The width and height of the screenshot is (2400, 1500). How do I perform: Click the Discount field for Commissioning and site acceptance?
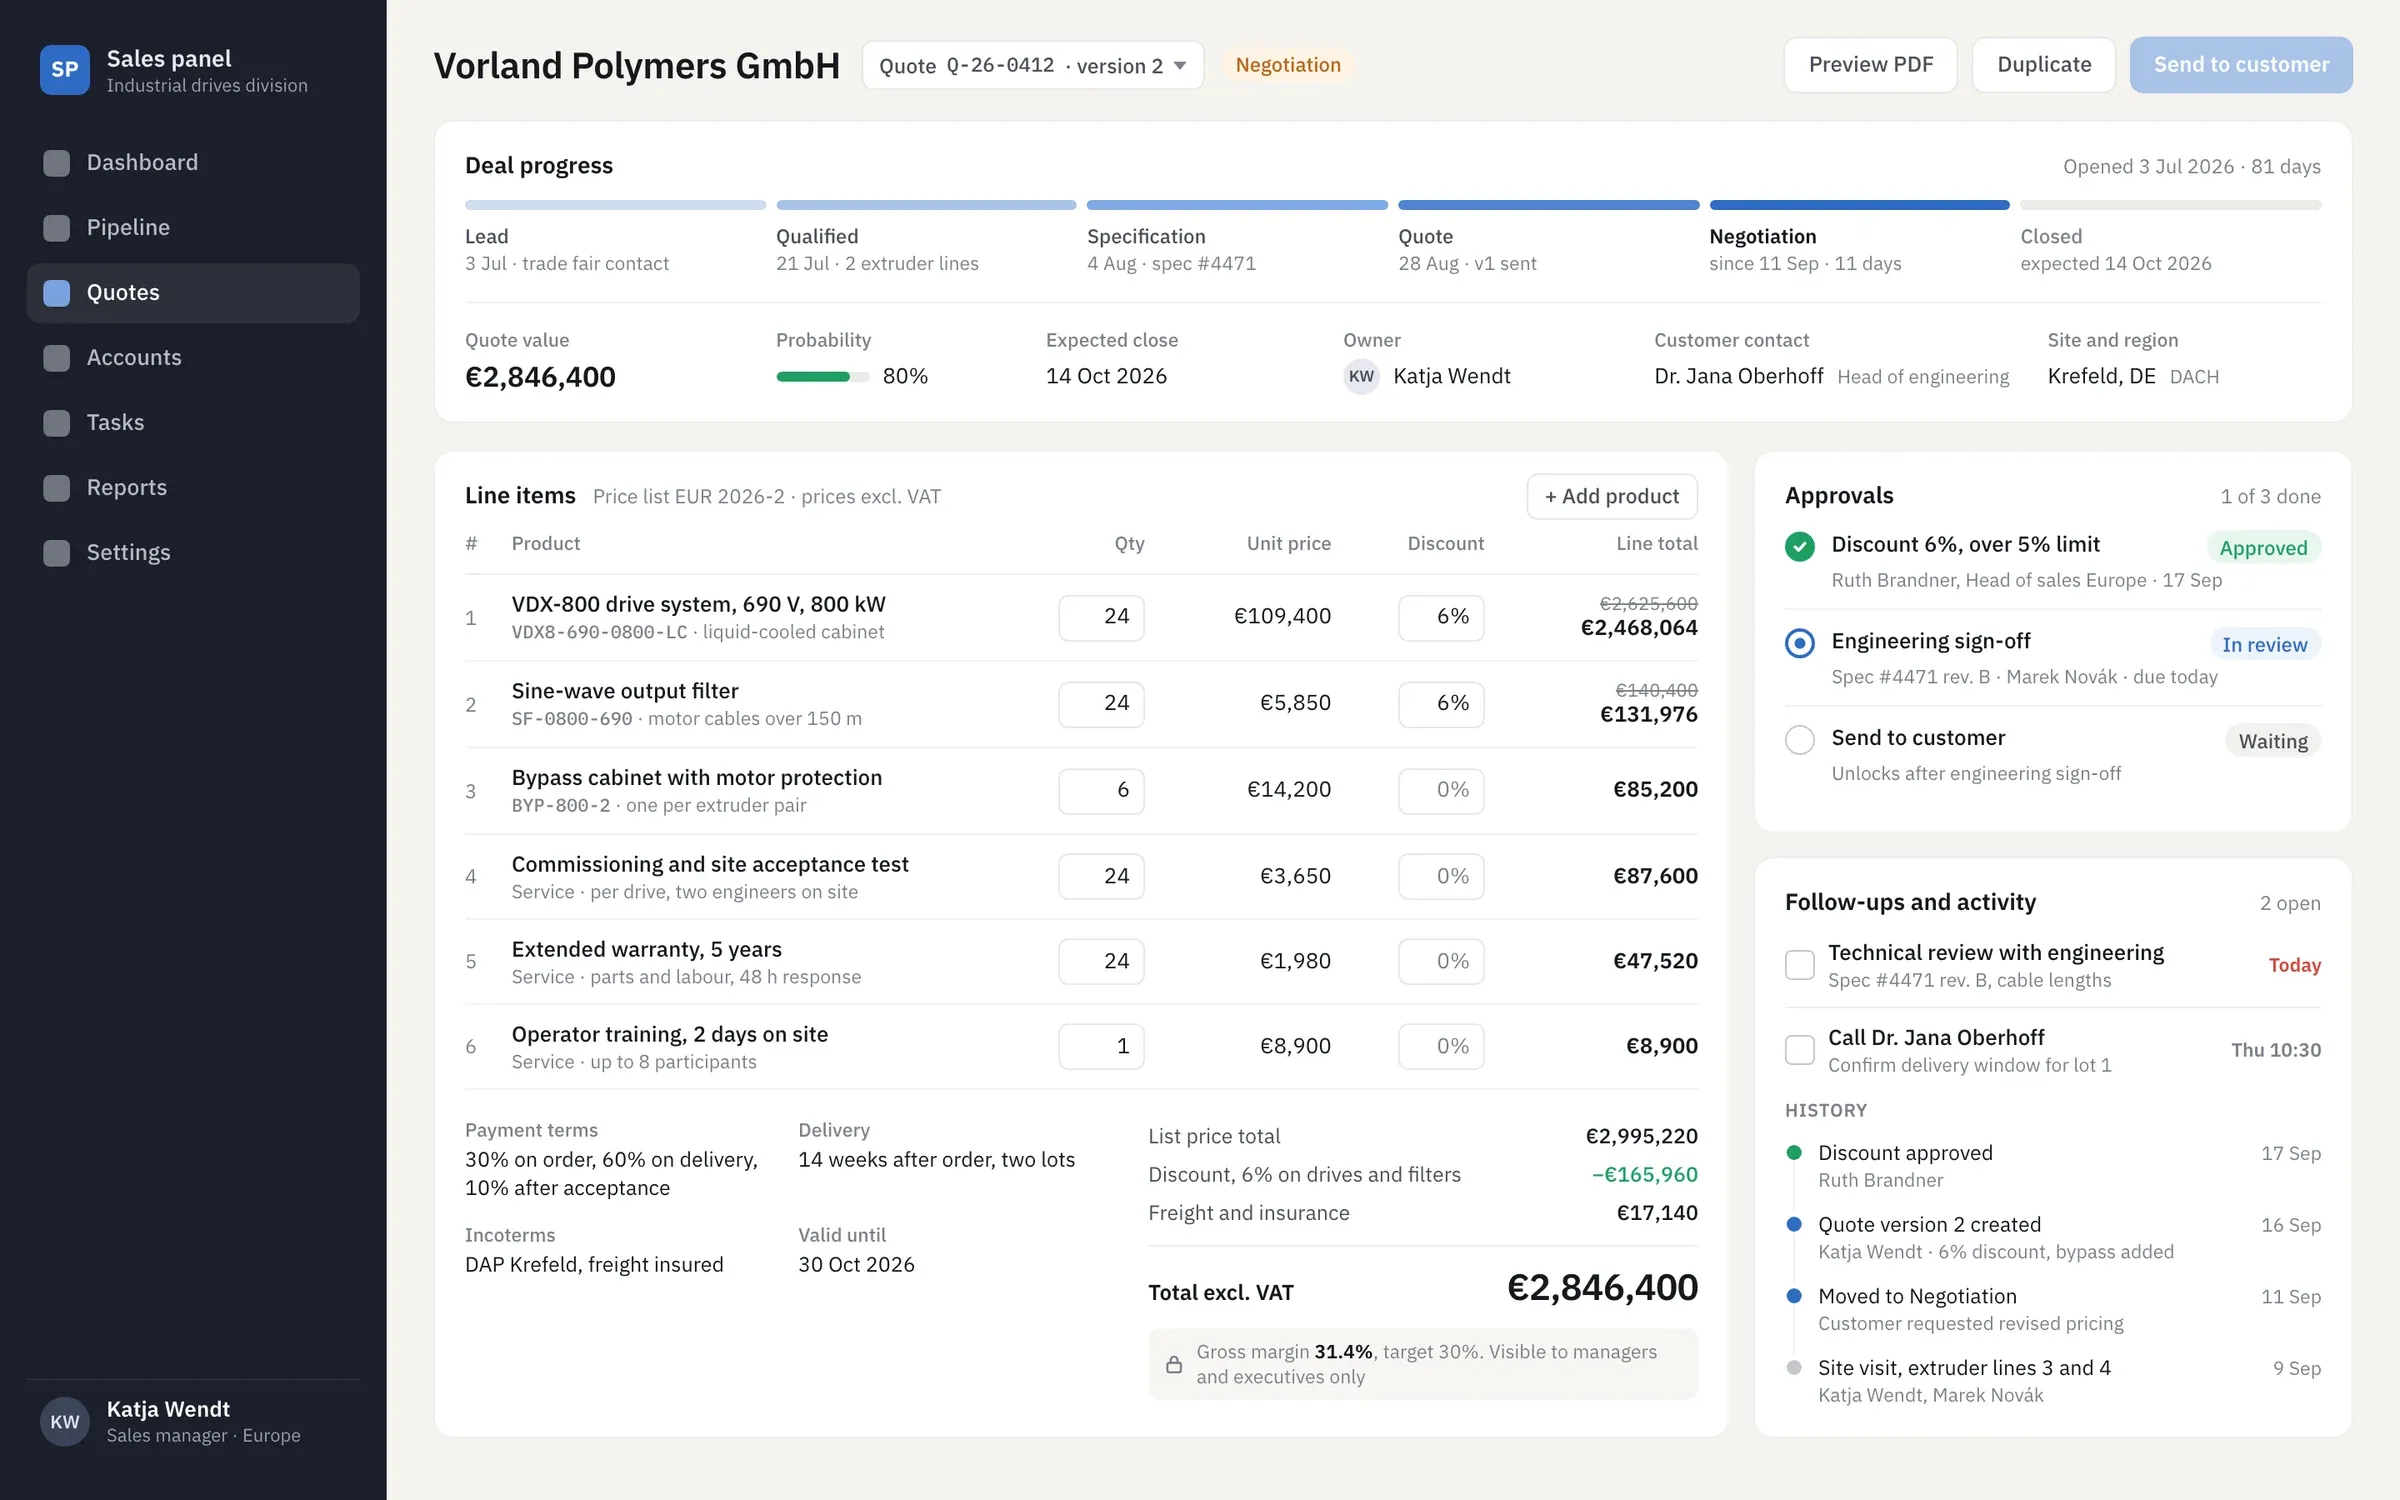[x=1441, y=876]
